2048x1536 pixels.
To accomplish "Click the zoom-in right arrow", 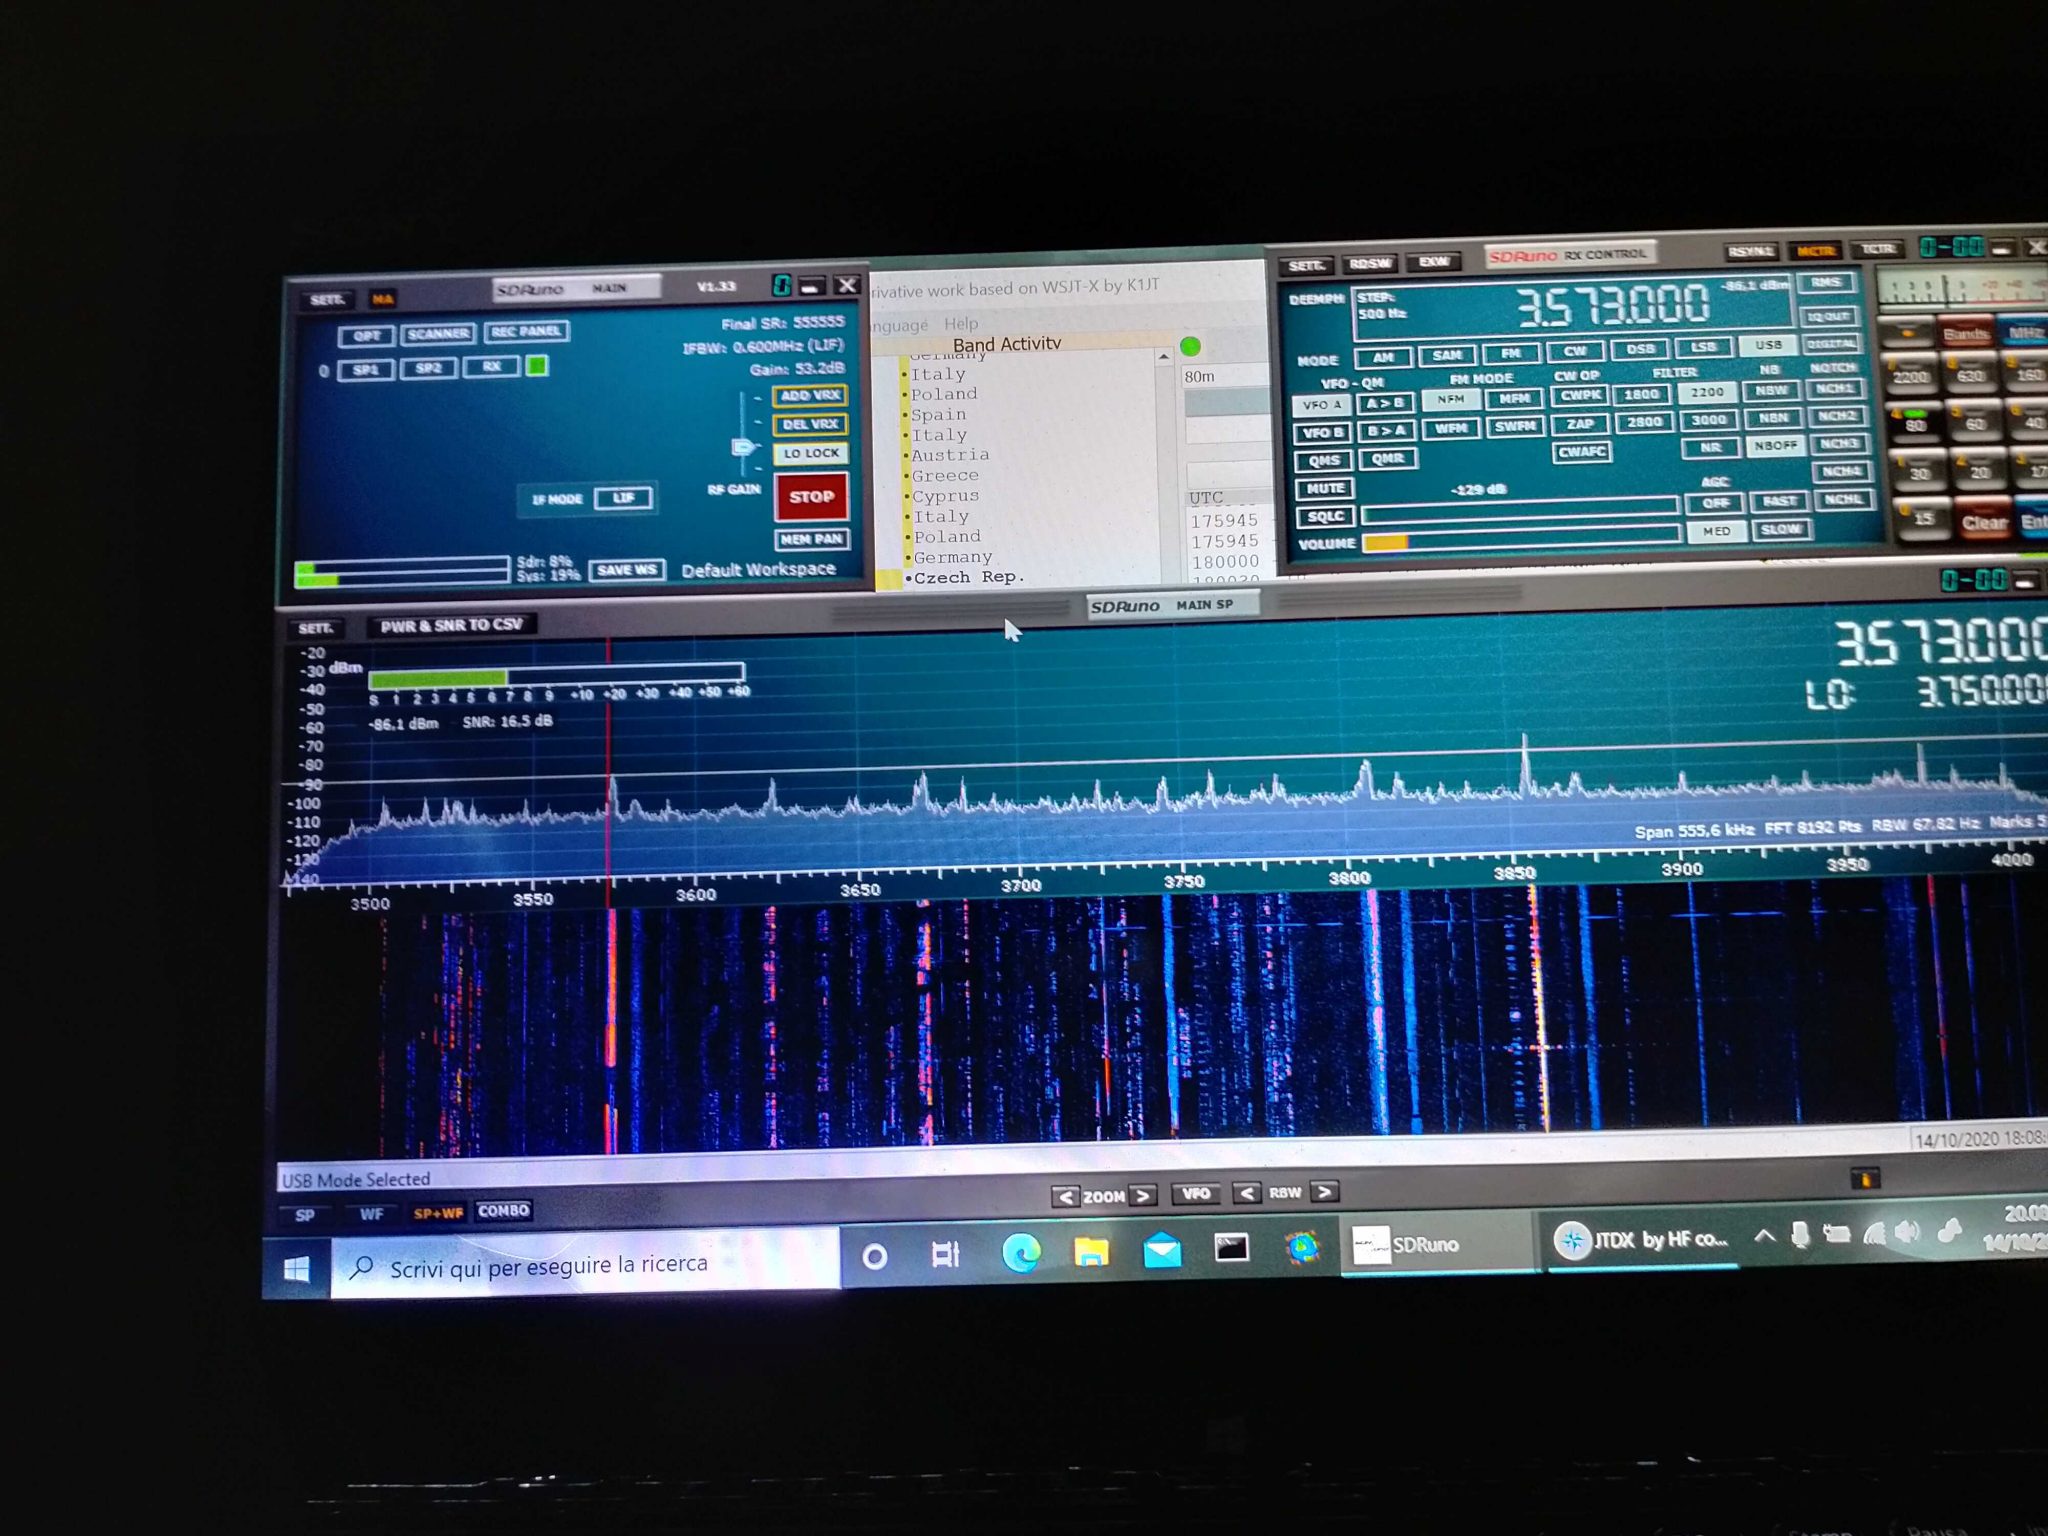I will pyautogui.click(x=1143, y=1196).
